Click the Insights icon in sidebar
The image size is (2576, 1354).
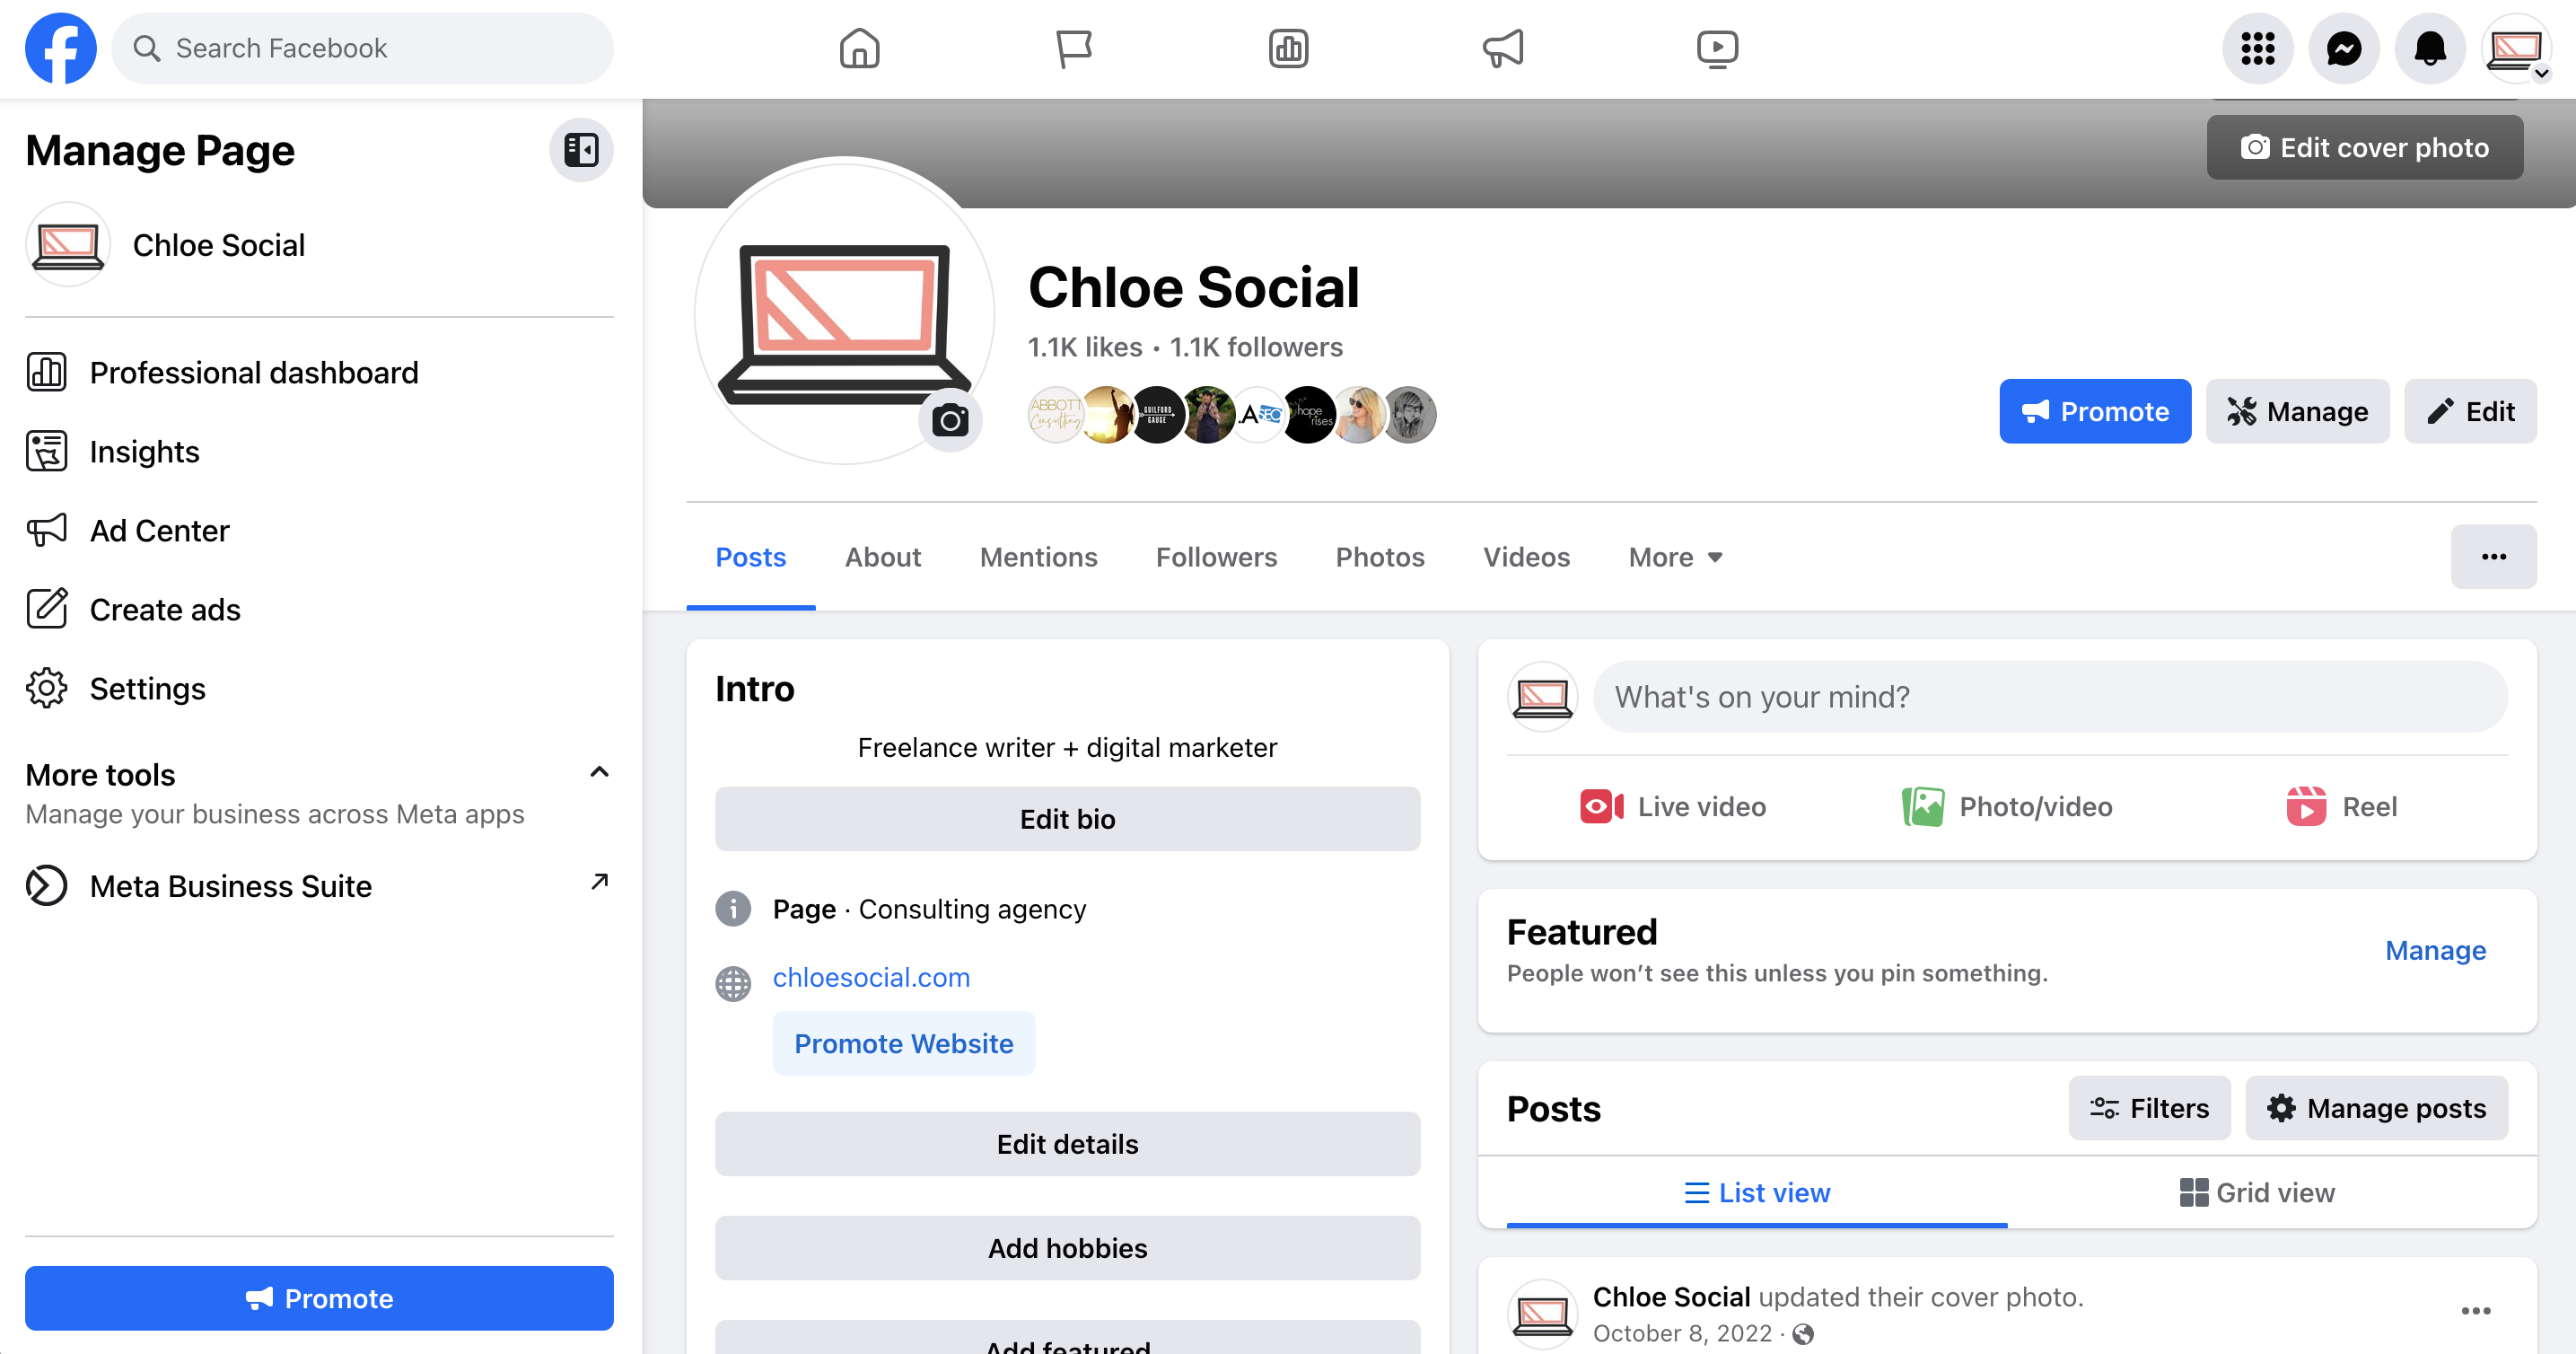pos(48,450)
